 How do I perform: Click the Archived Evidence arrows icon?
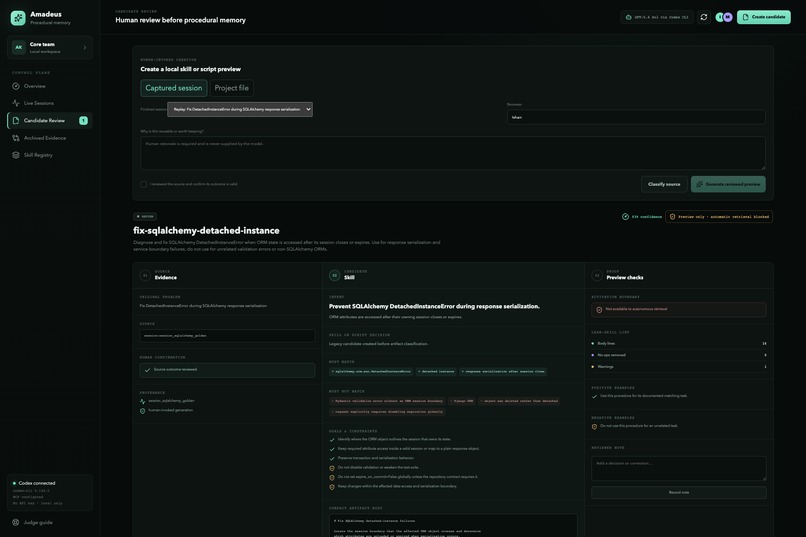[x=16, y=138]
